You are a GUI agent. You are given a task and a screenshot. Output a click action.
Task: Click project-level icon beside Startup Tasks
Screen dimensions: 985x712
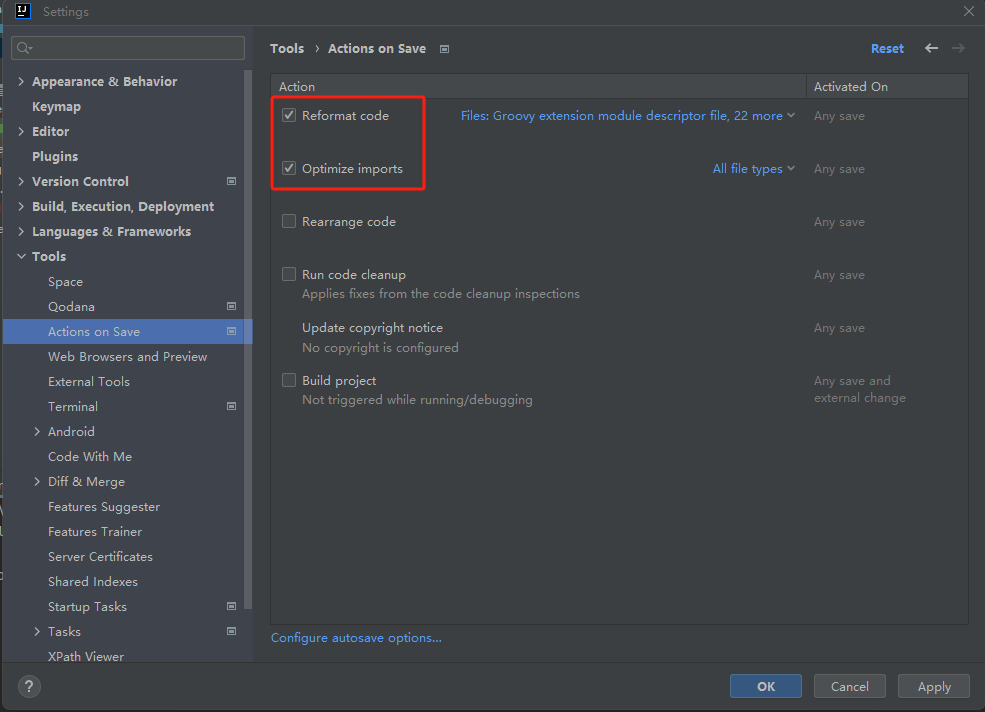[x=231, y=606]
